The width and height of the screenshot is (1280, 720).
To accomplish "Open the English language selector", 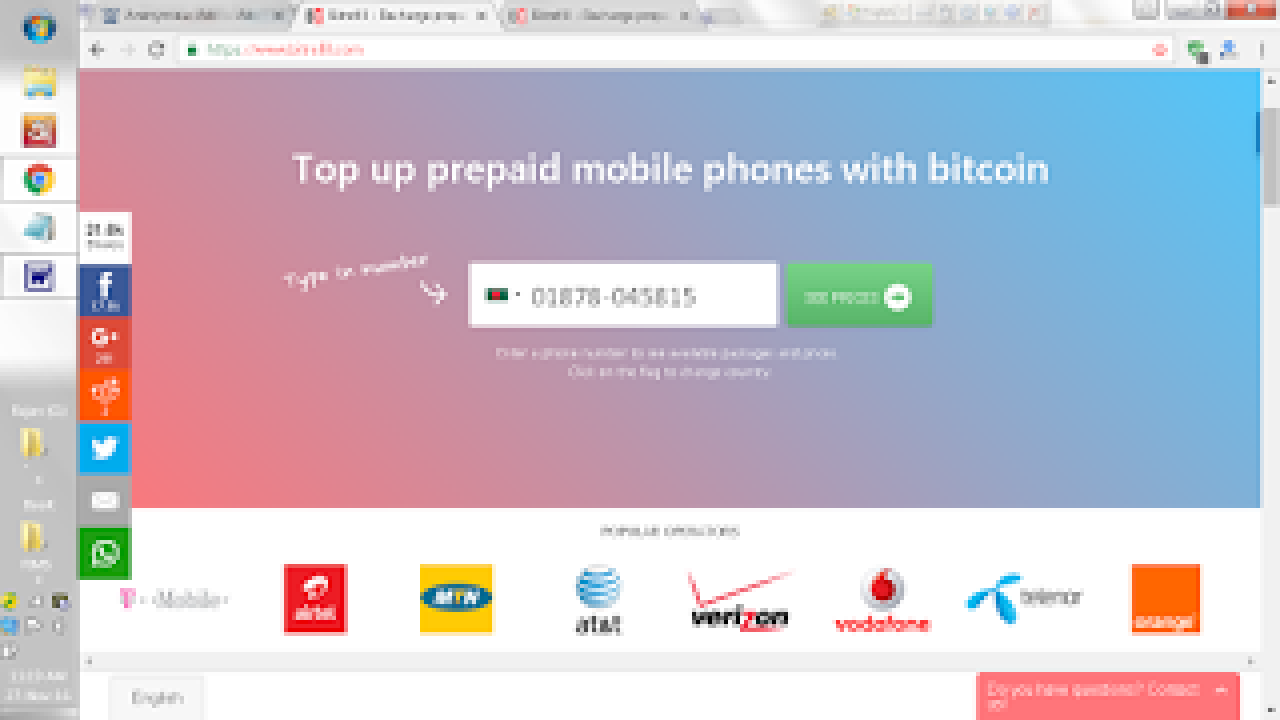I will (x=156, y=698).
